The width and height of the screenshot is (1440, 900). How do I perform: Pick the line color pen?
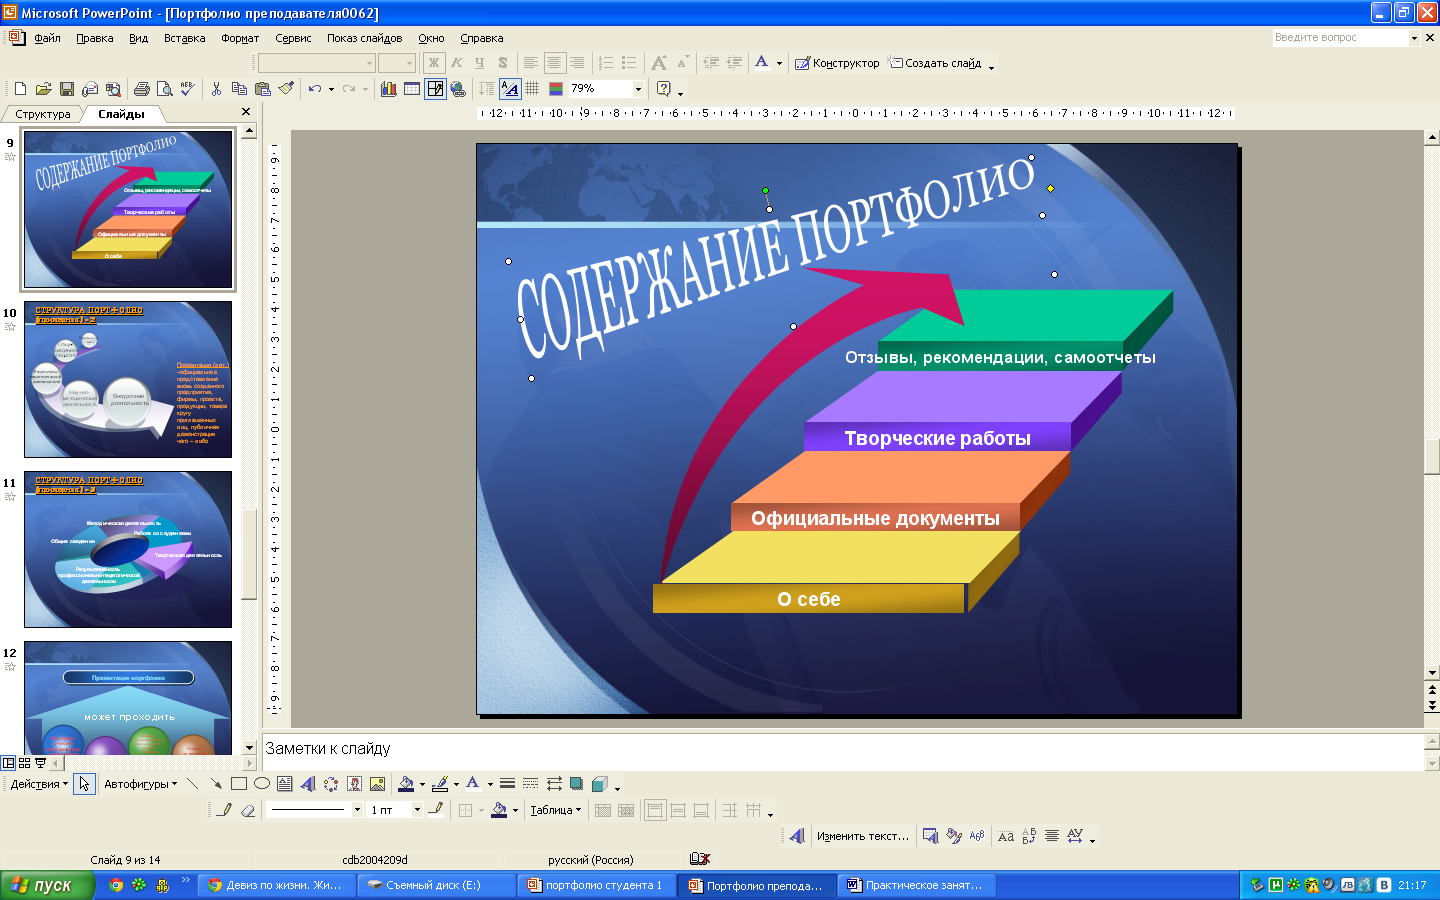[x=439, y=784]
